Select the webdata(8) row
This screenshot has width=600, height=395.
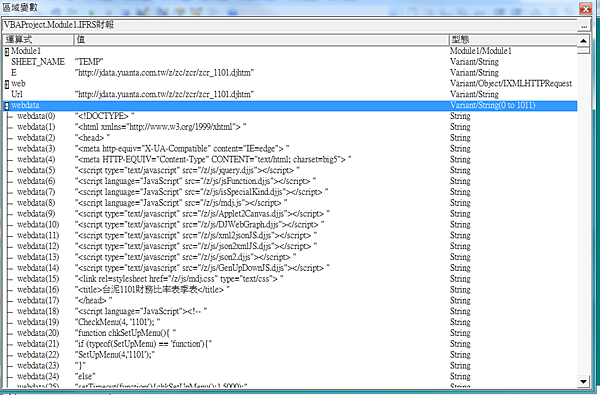click(x=290, y=203)
